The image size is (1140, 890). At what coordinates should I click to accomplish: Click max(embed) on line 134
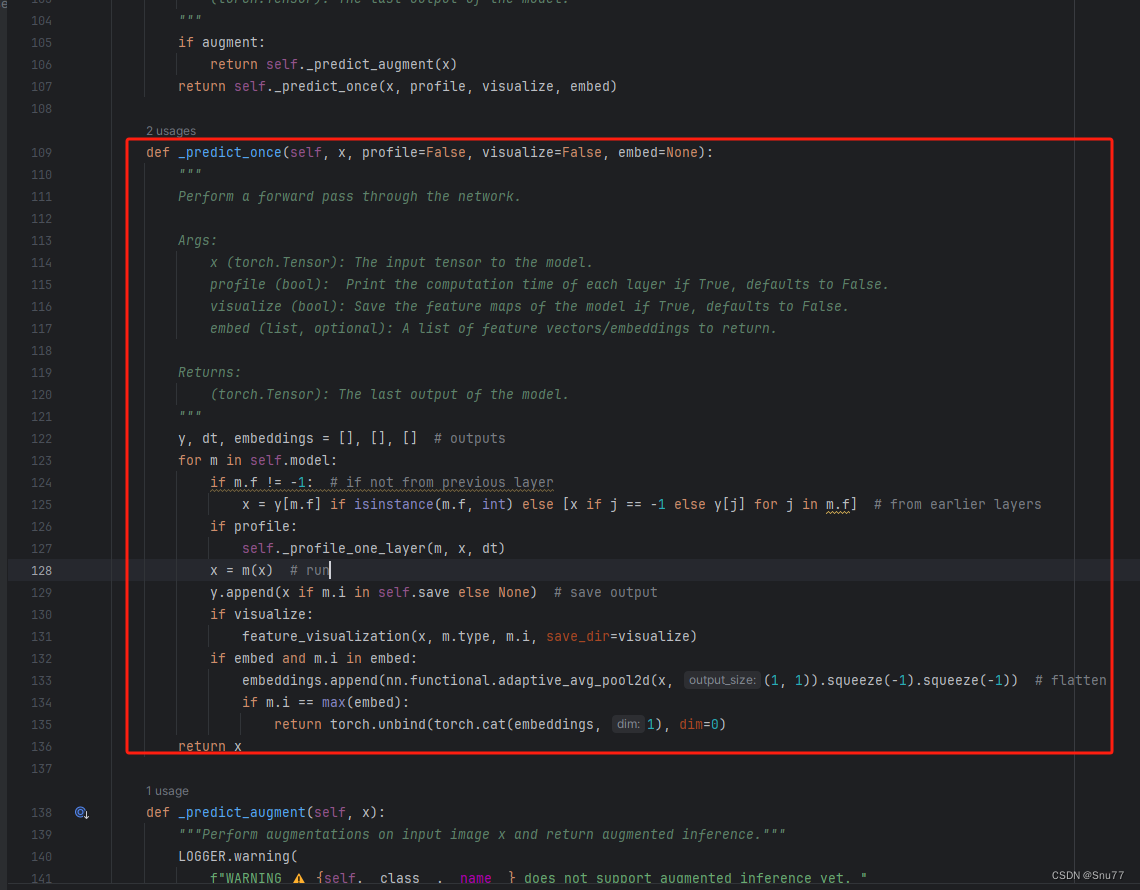click(362, 702)
